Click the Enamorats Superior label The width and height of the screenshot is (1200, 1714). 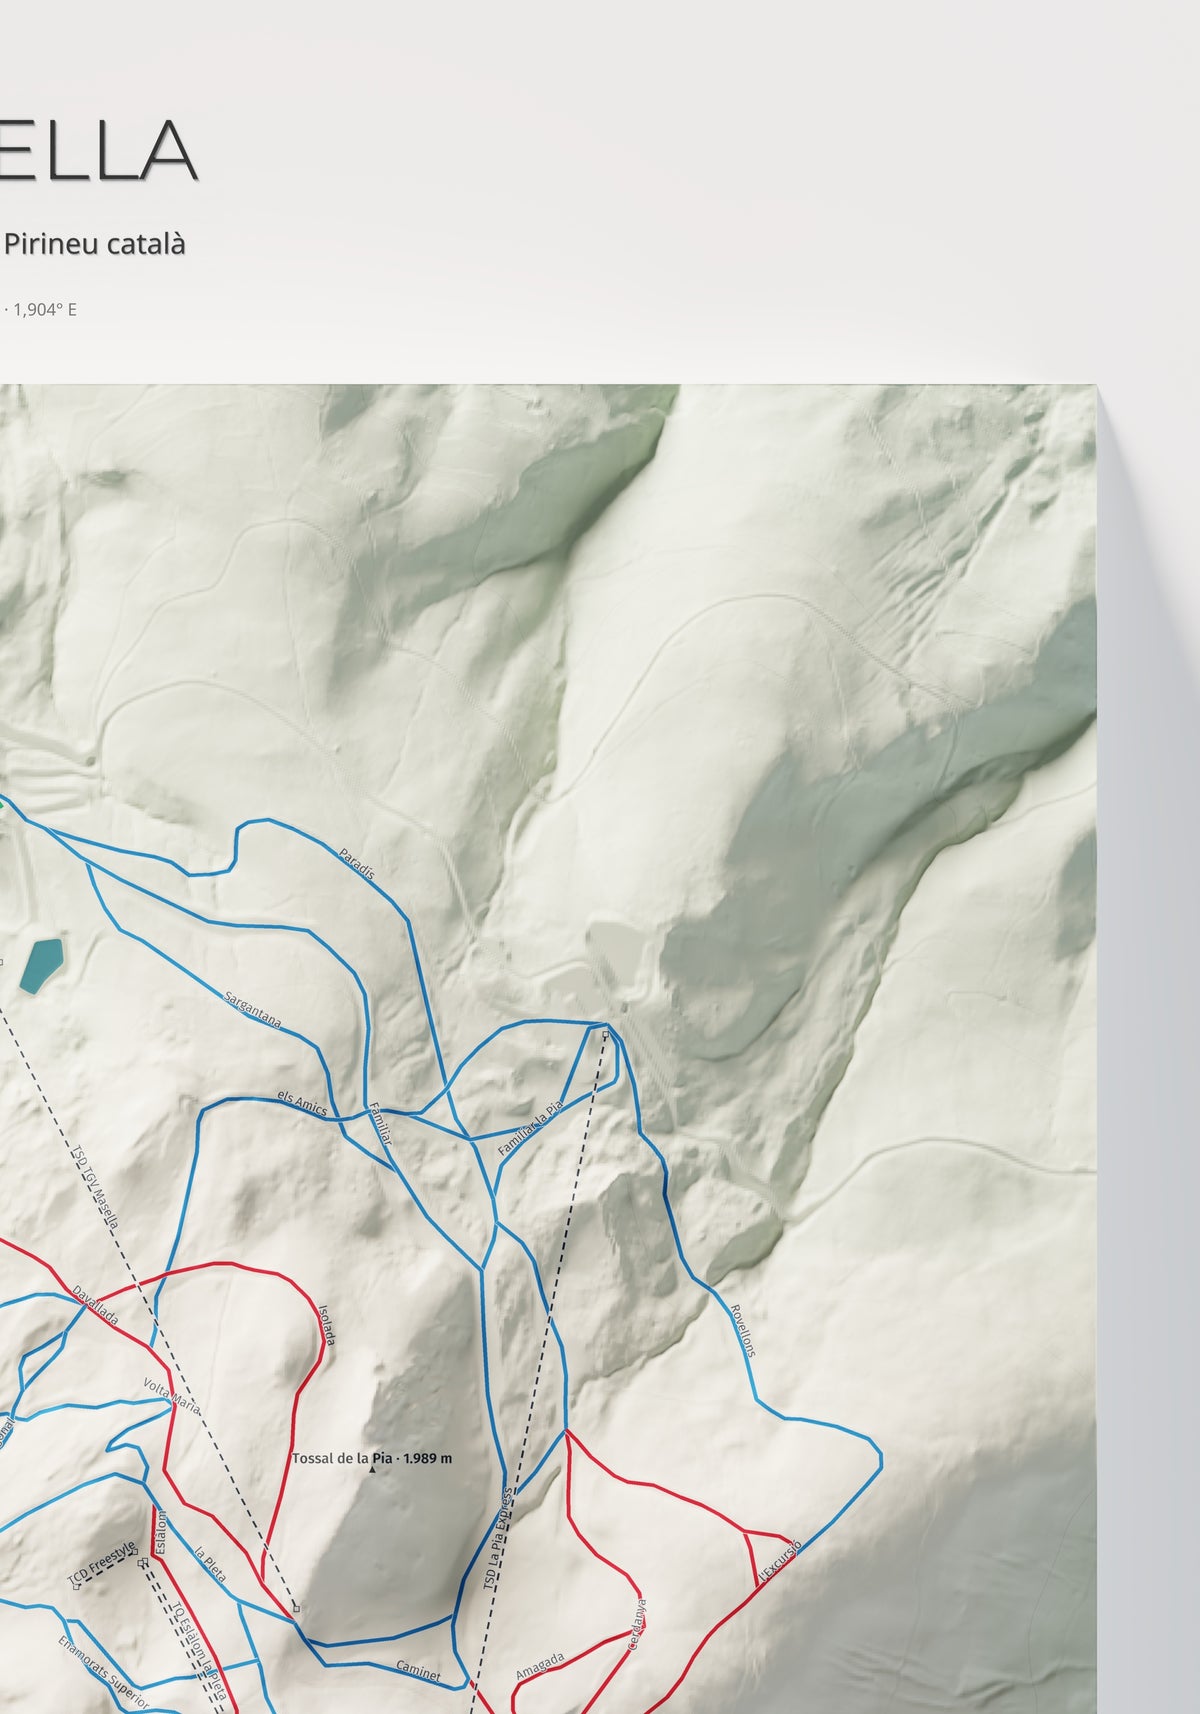point(103,1673)
